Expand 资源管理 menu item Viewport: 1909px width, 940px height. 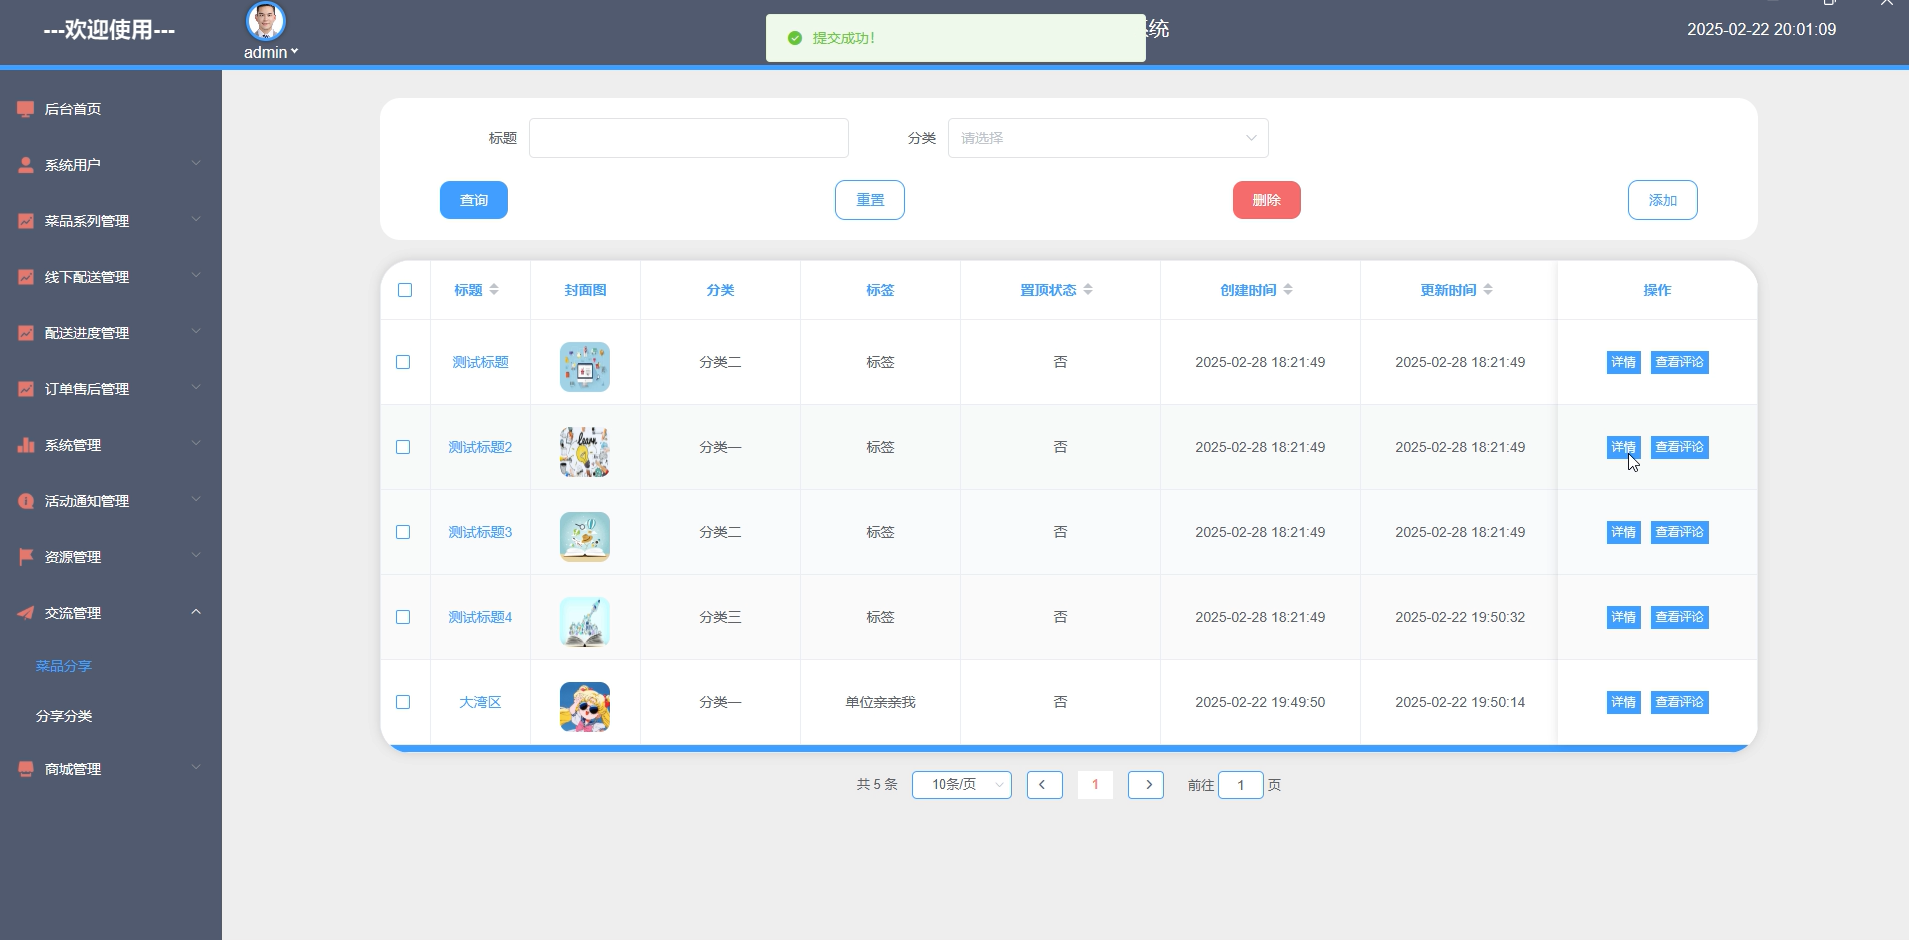[x=111, y=557]
